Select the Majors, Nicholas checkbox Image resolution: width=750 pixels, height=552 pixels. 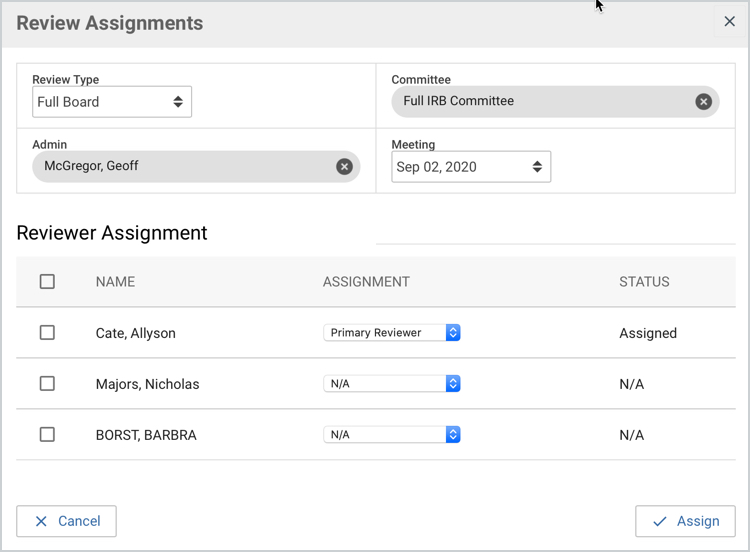47,384
